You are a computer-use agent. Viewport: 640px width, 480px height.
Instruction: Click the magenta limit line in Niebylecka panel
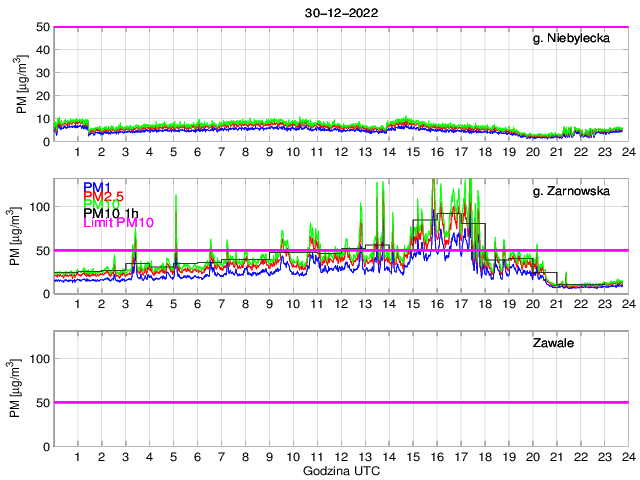coord(340,27)
